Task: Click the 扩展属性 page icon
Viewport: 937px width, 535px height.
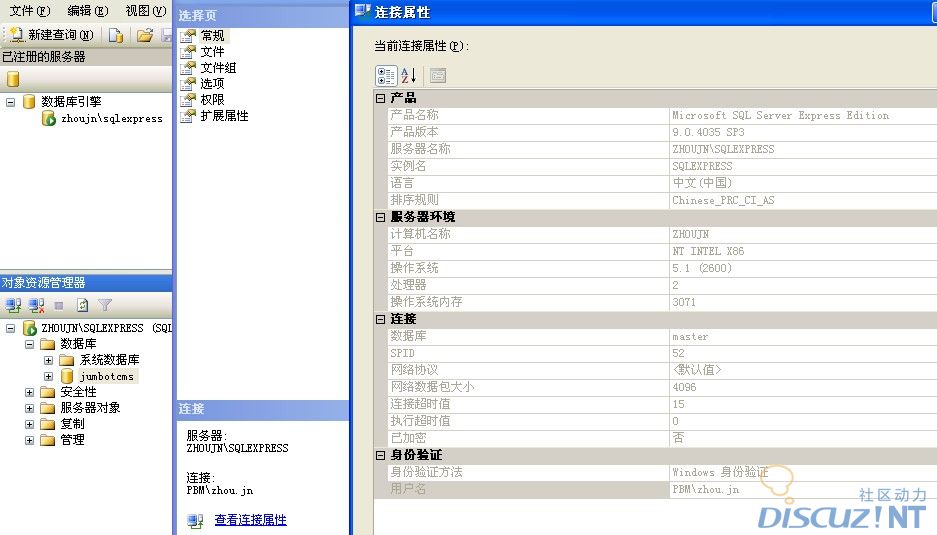Action: [x=188, y=116]
